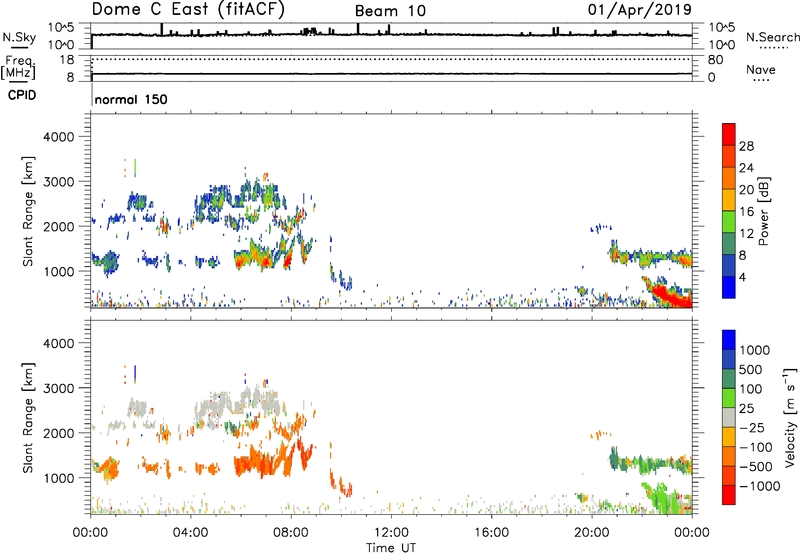Click the "16:00" time tick label
The image size is (800, 554).
[491, 533]
